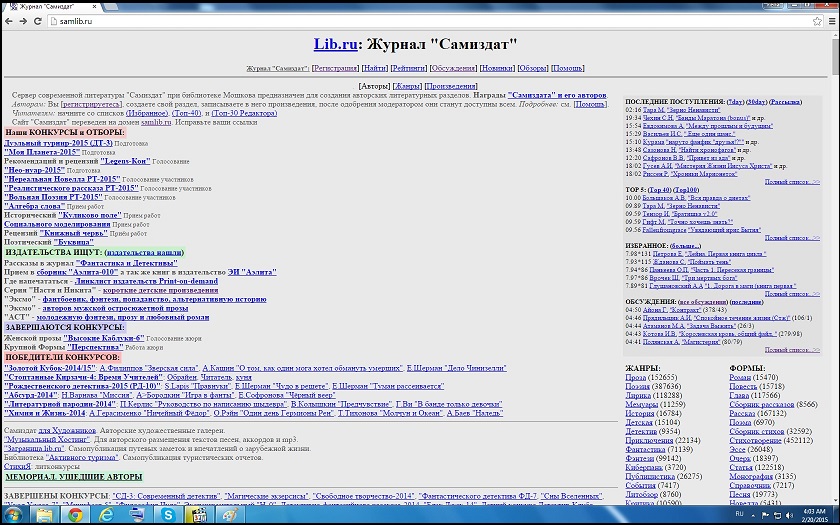Image resolution: width=840 pixels, height=525 pixels.
Task: Click the page vertical scrollbar
Action: (834, 250)
